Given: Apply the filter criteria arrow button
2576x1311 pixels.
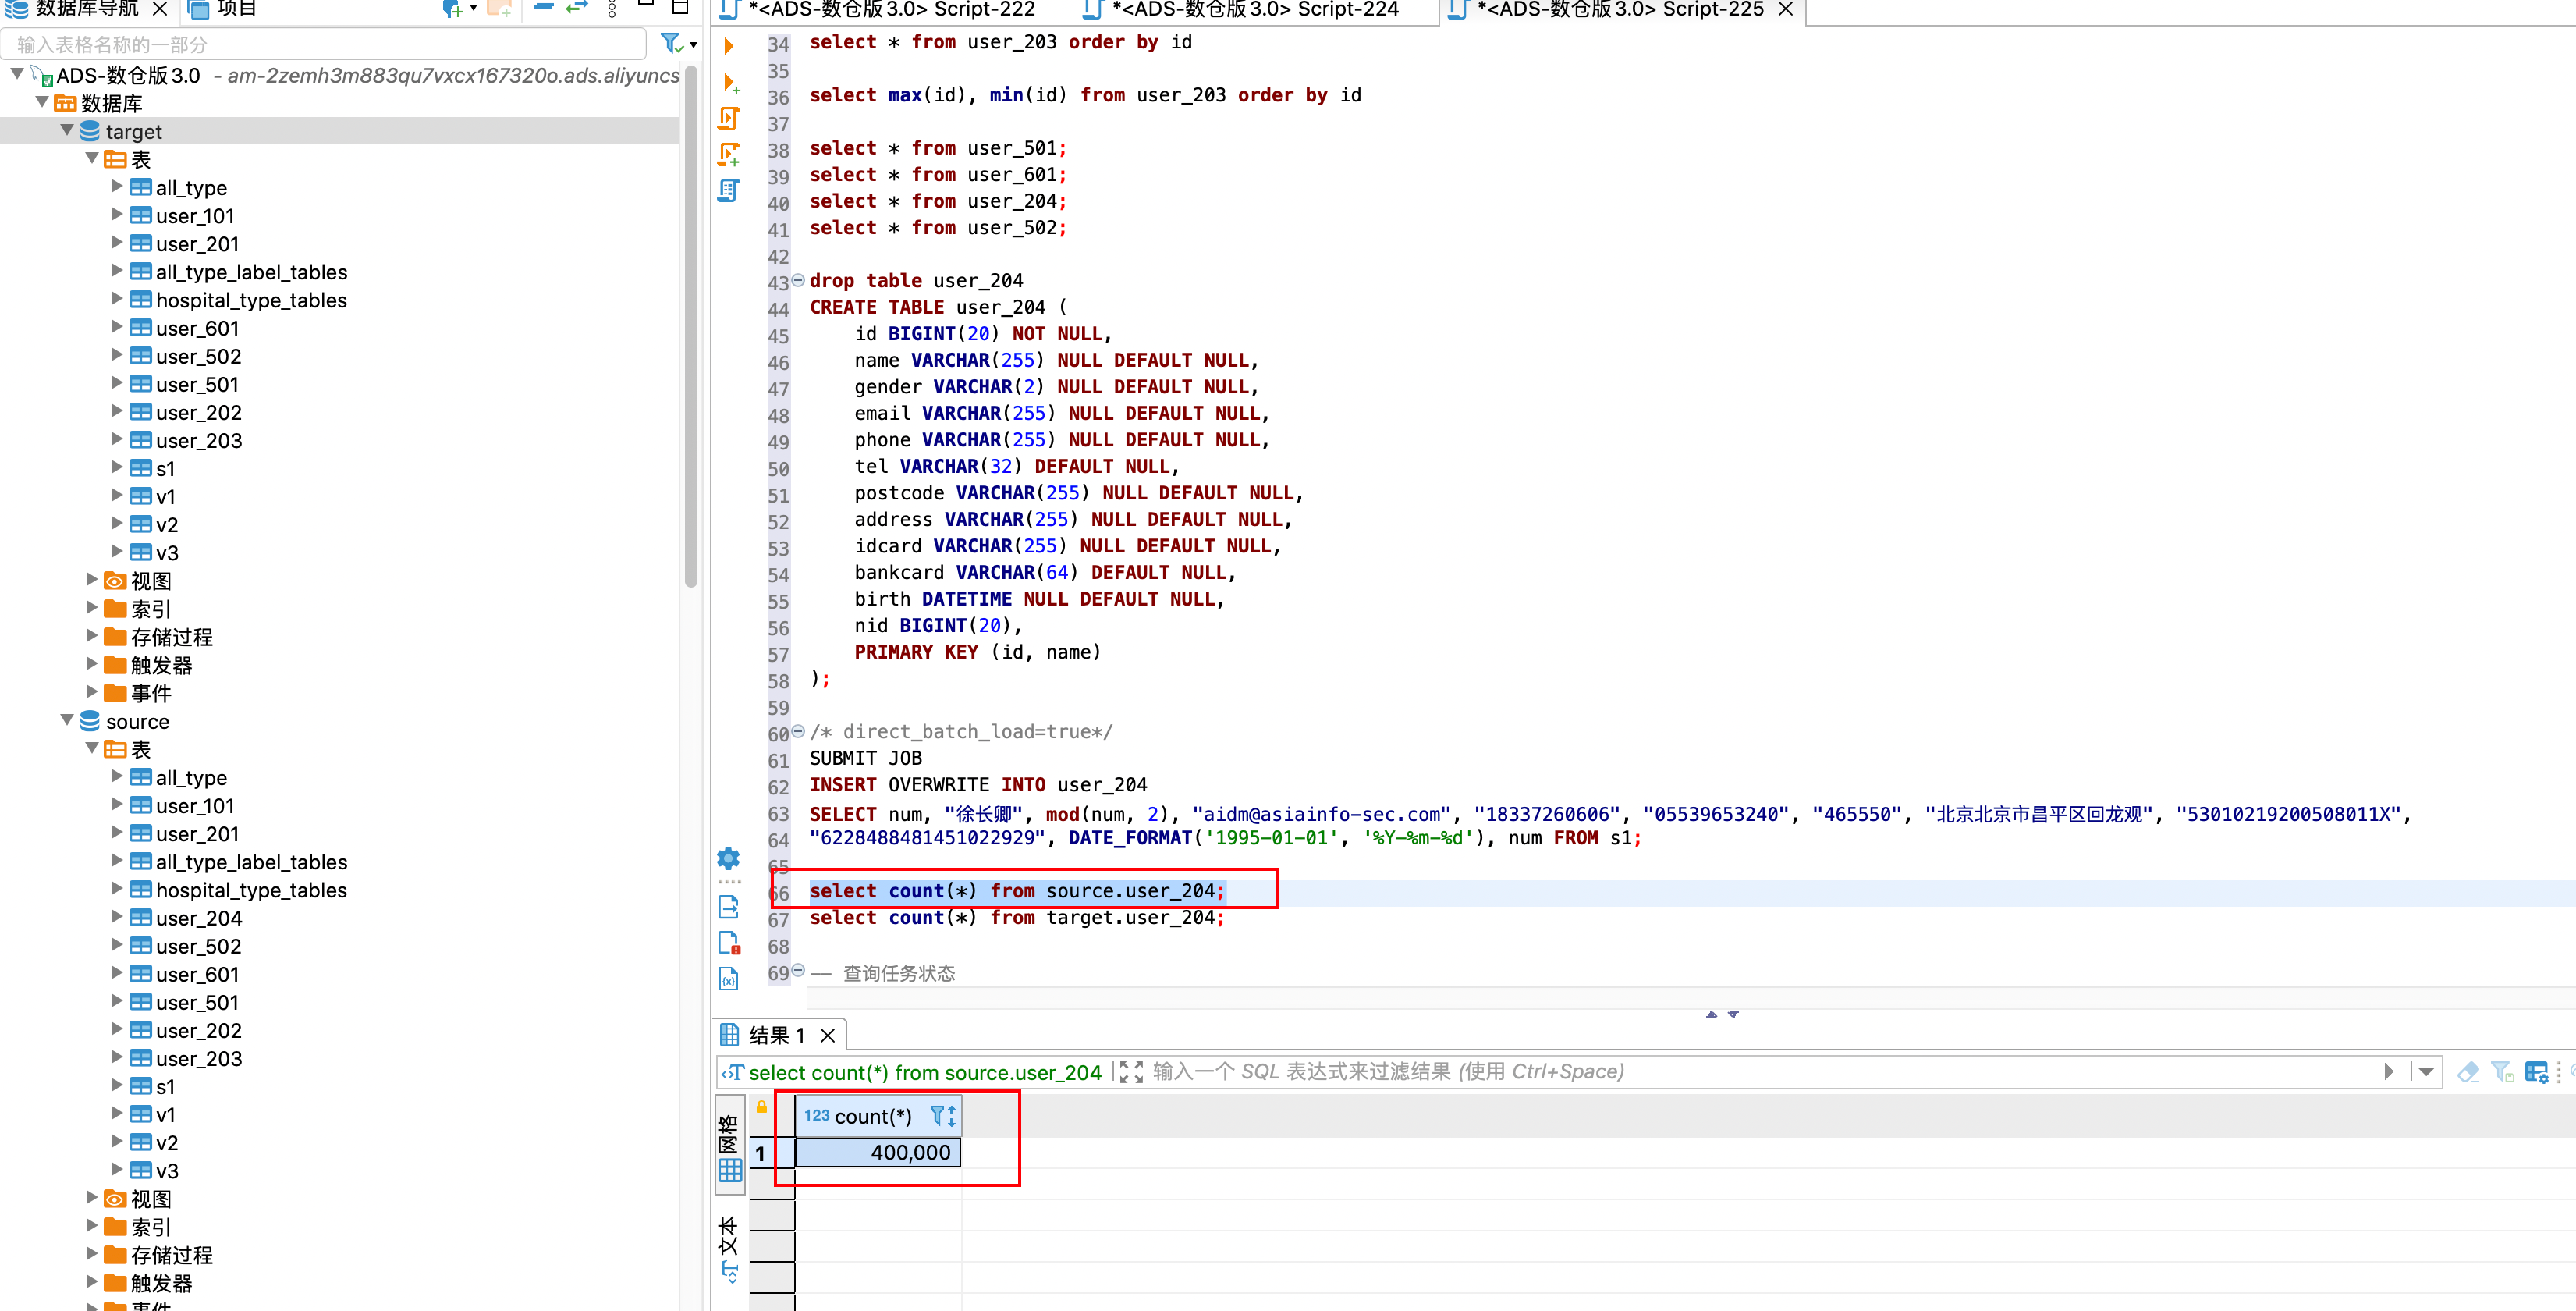Looking at the screenshot, I should pos(2389,1071).
